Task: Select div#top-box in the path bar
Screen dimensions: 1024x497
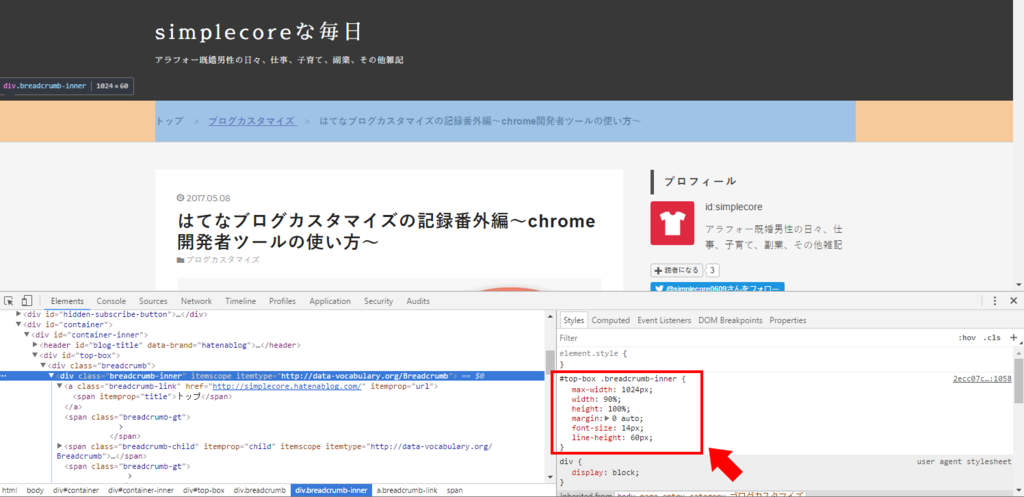Action: 204,490
